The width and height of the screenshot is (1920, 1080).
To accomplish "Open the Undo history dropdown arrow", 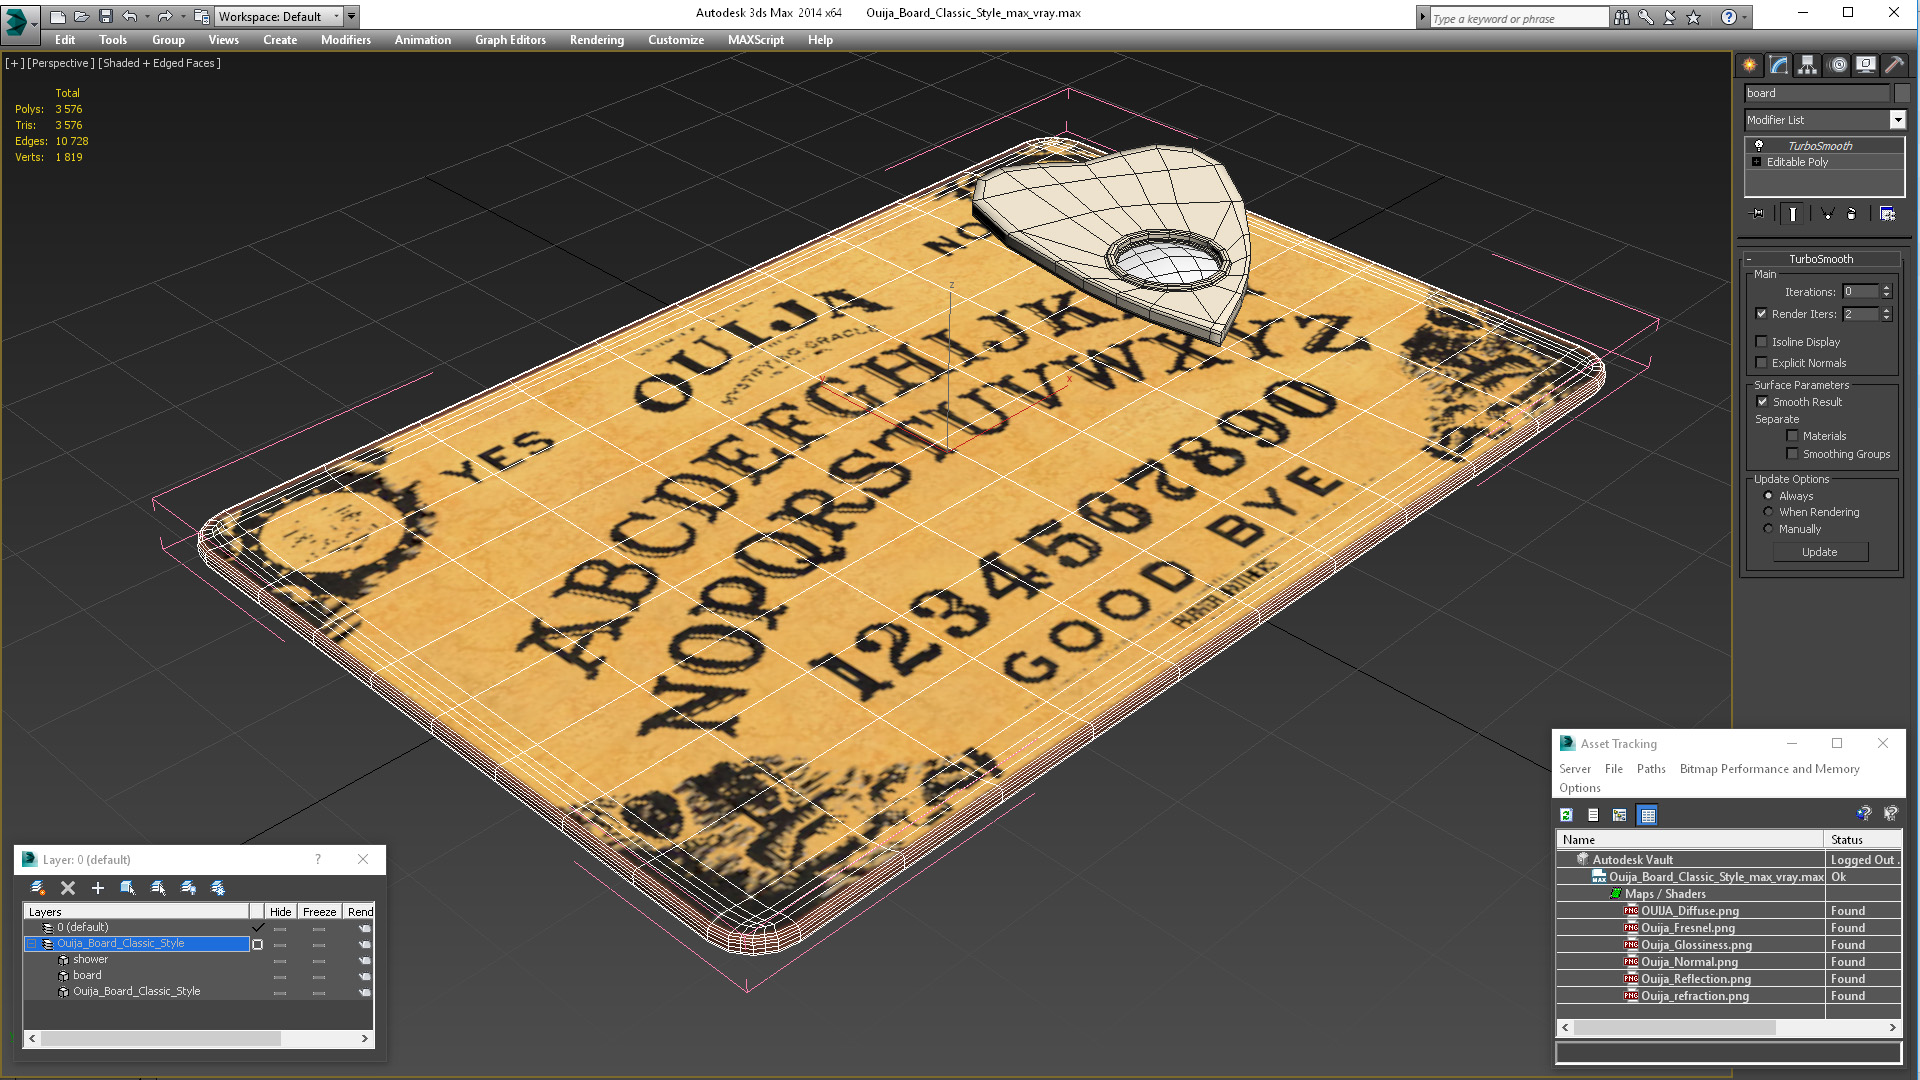I will tap(147, 16).
